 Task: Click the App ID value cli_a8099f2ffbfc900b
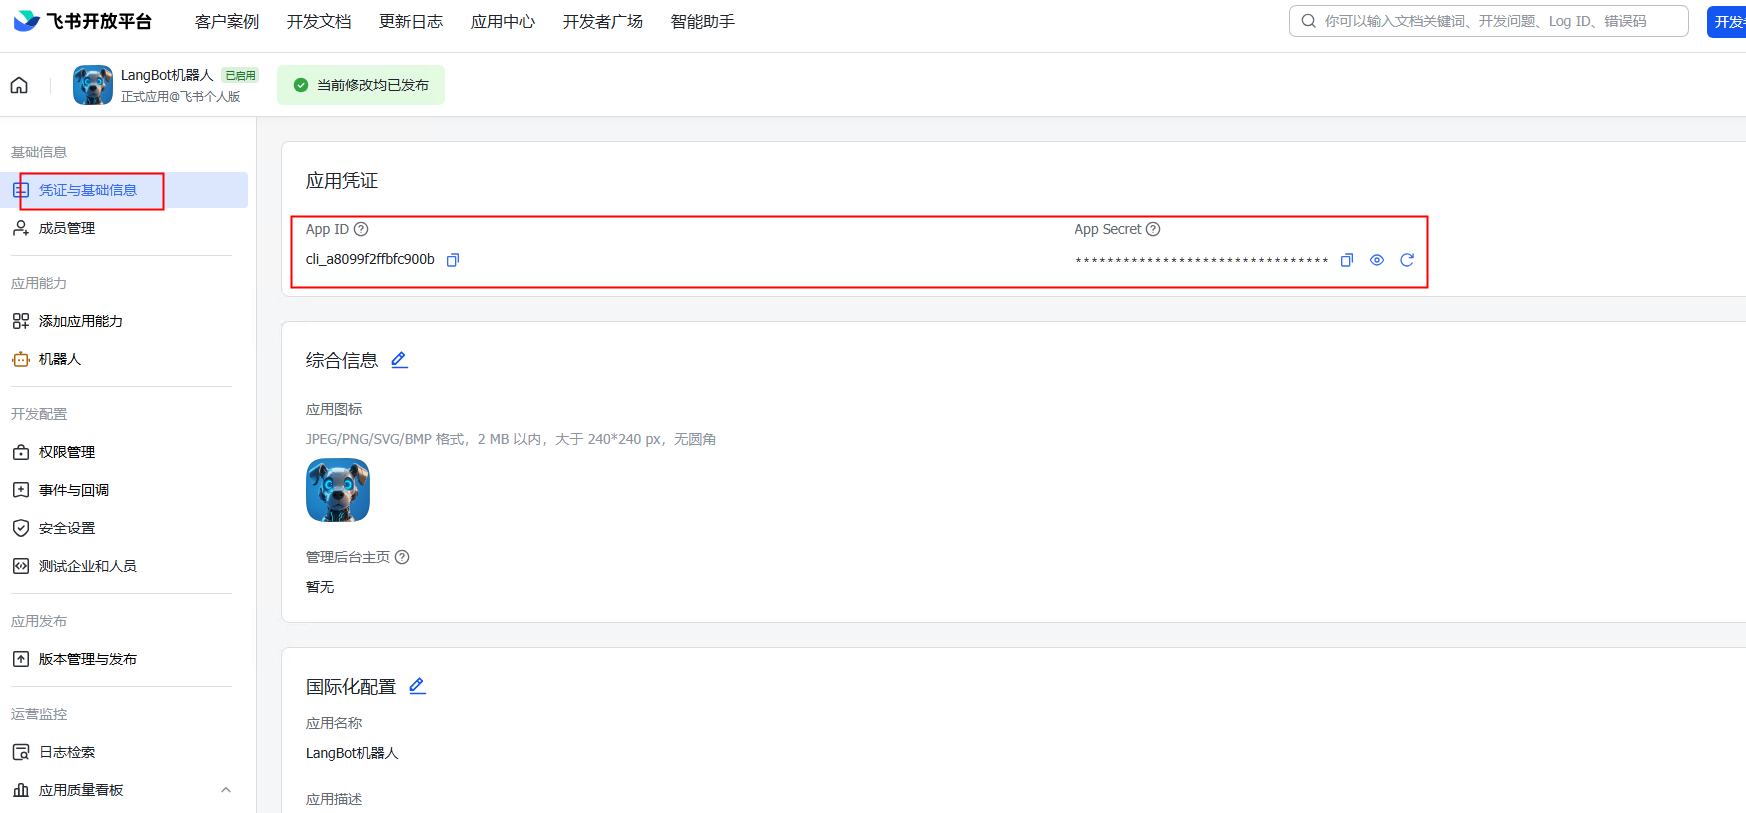coord(370,259)
